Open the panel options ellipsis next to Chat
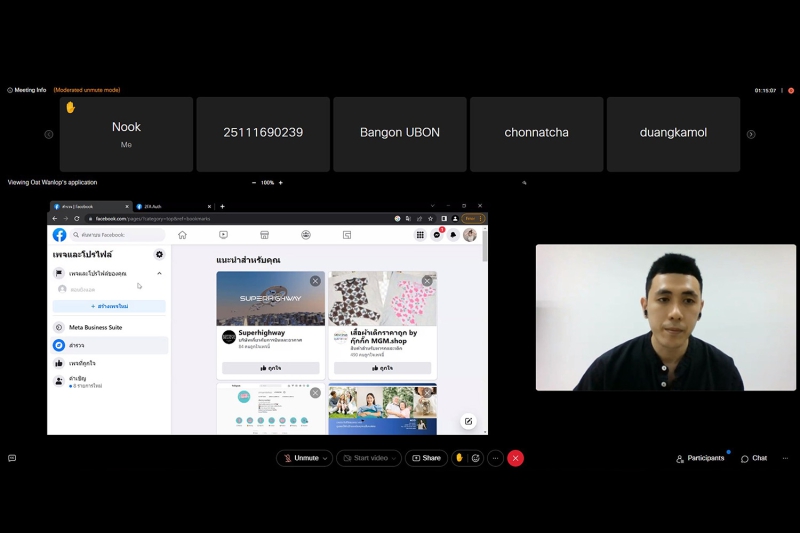The image size is (800, 533). (x=785, y=458)
